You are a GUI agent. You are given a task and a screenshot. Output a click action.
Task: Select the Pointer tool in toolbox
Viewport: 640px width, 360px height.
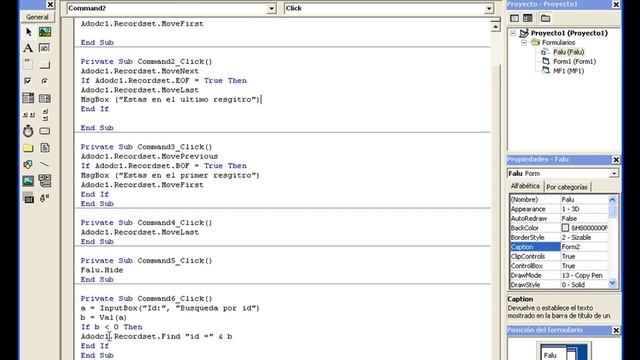pos(28,32)
